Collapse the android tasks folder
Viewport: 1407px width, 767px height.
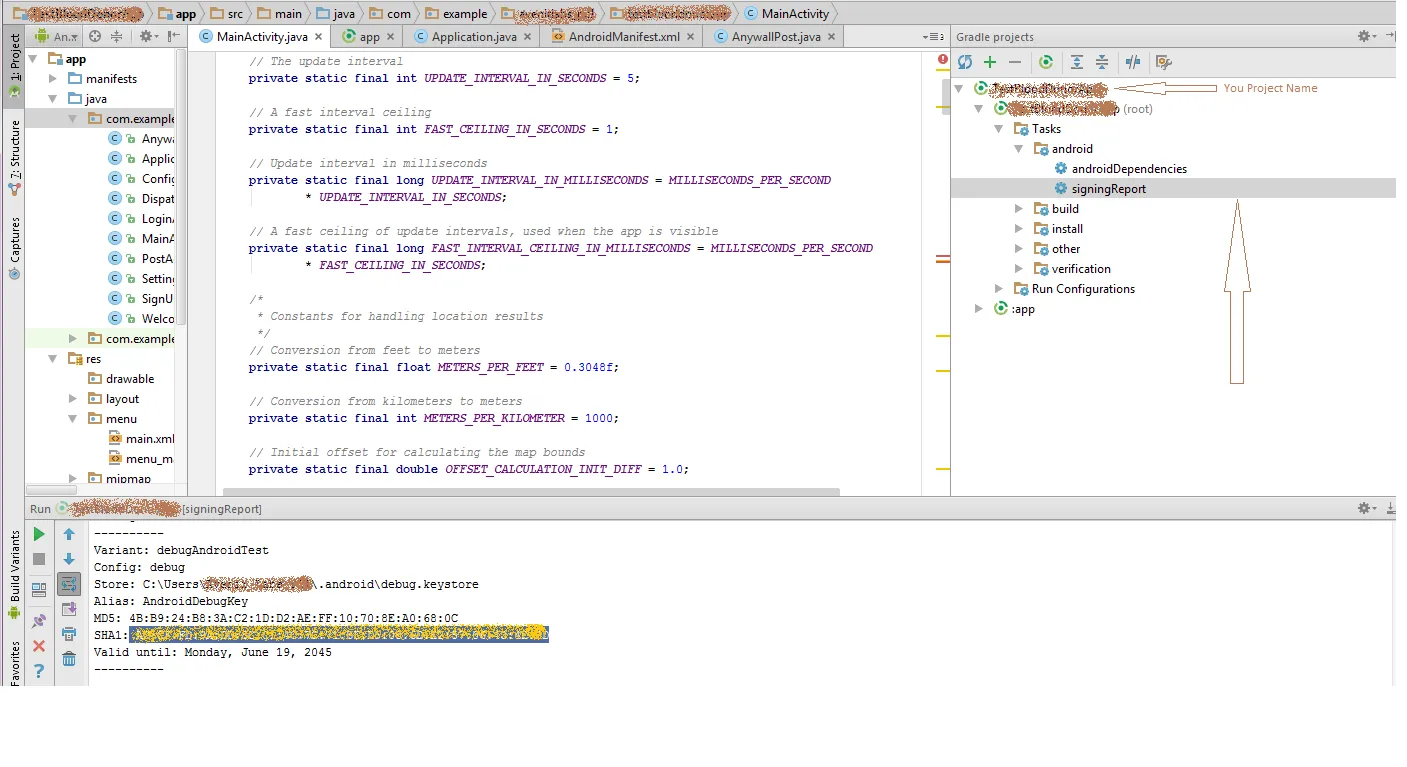pyautogui.click(x=1019, y=149)
